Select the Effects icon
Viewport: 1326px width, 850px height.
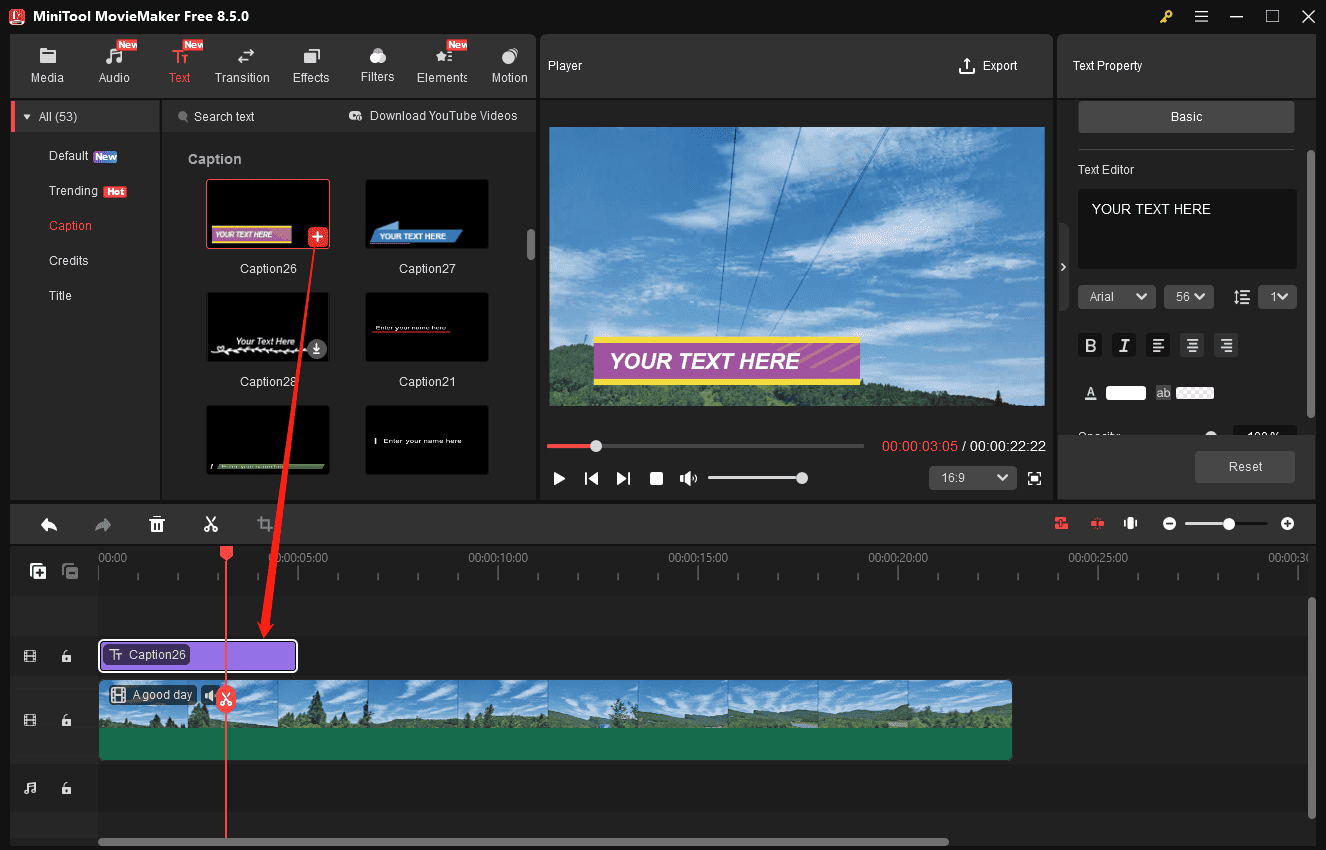pos(311,65)
